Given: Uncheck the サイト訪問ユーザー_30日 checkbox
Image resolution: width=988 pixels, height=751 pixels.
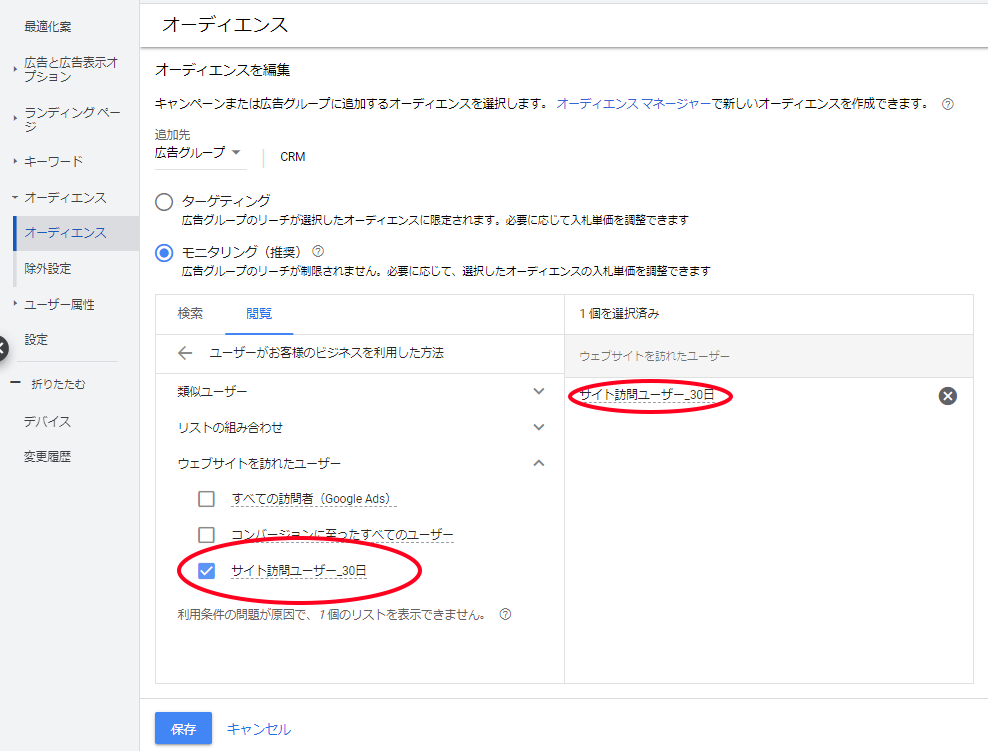Looking at the screenshot, I should [206, 571].
